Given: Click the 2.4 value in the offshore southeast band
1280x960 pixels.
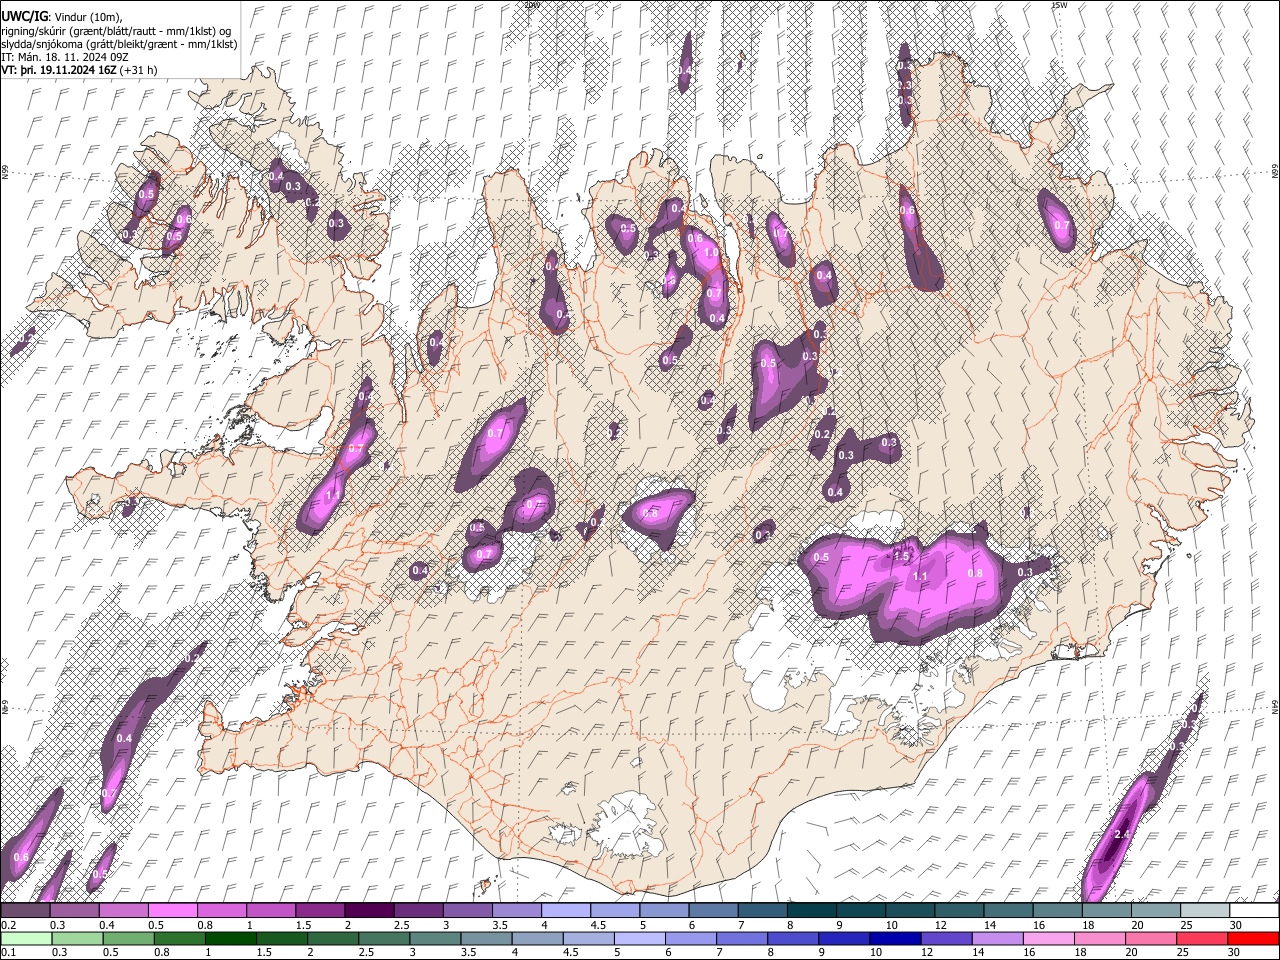Looking at the screenshot, I should [1121, 834].
